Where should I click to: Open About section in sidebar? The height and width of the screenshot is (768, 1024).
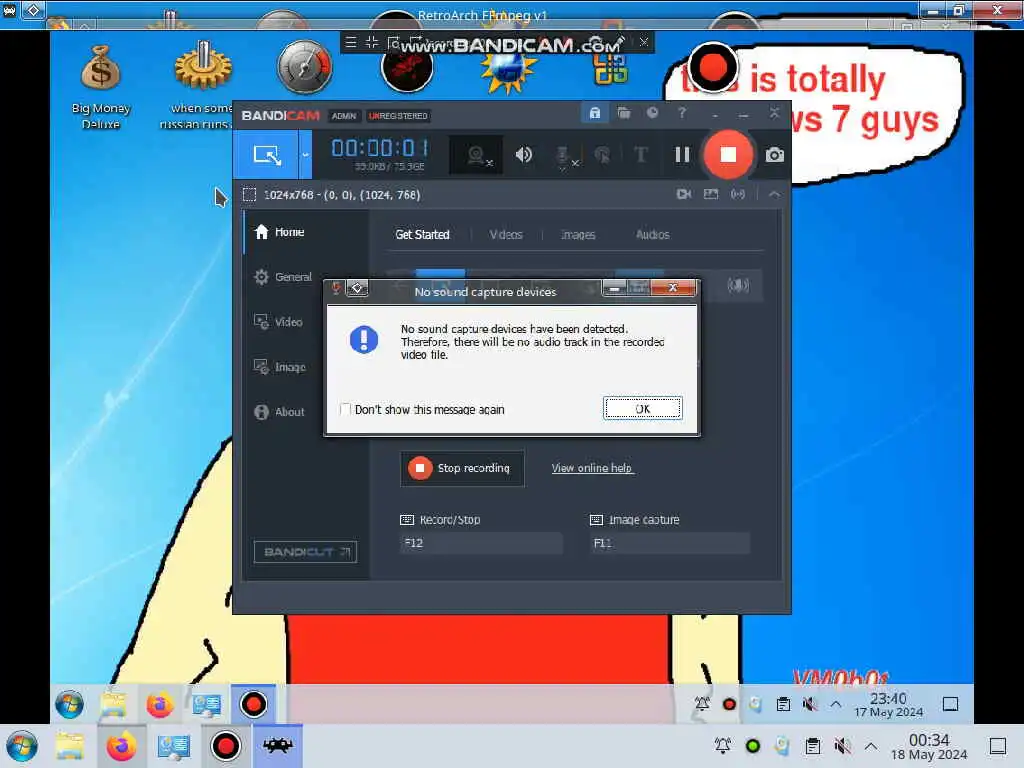click(282, 412)
